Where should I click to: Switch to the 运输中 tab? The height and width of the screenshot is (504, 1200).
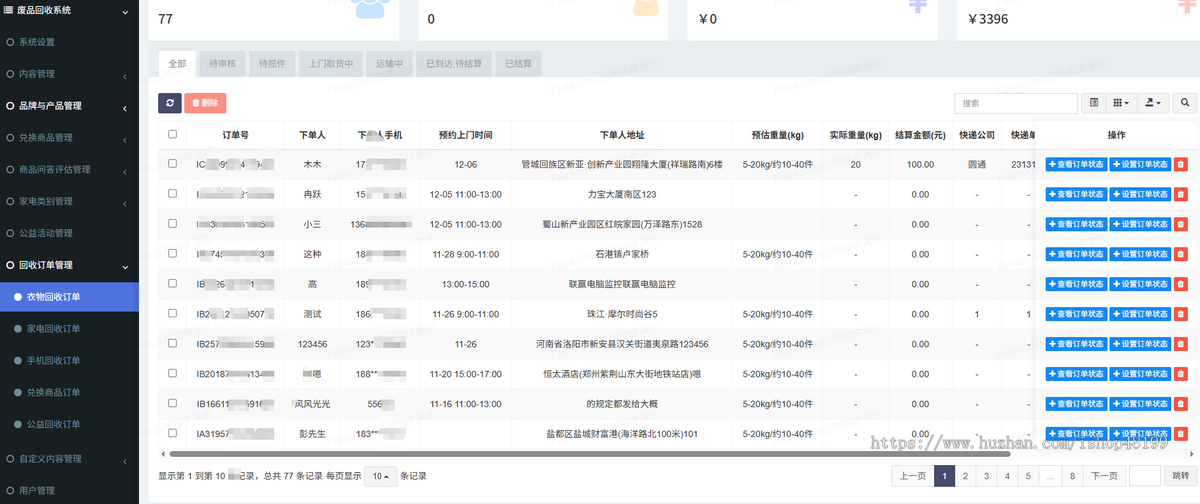click(x=389, y=64)
